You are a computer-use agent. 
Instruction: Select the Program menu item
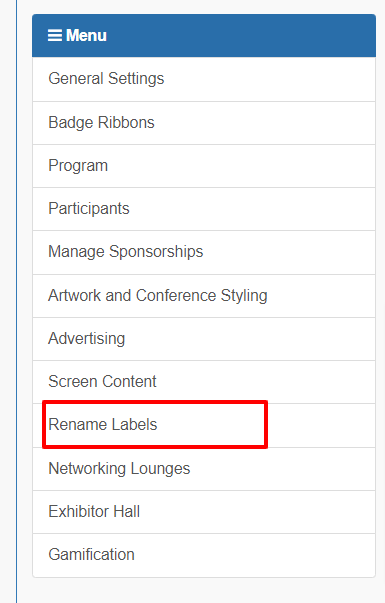tap(204, 166)
